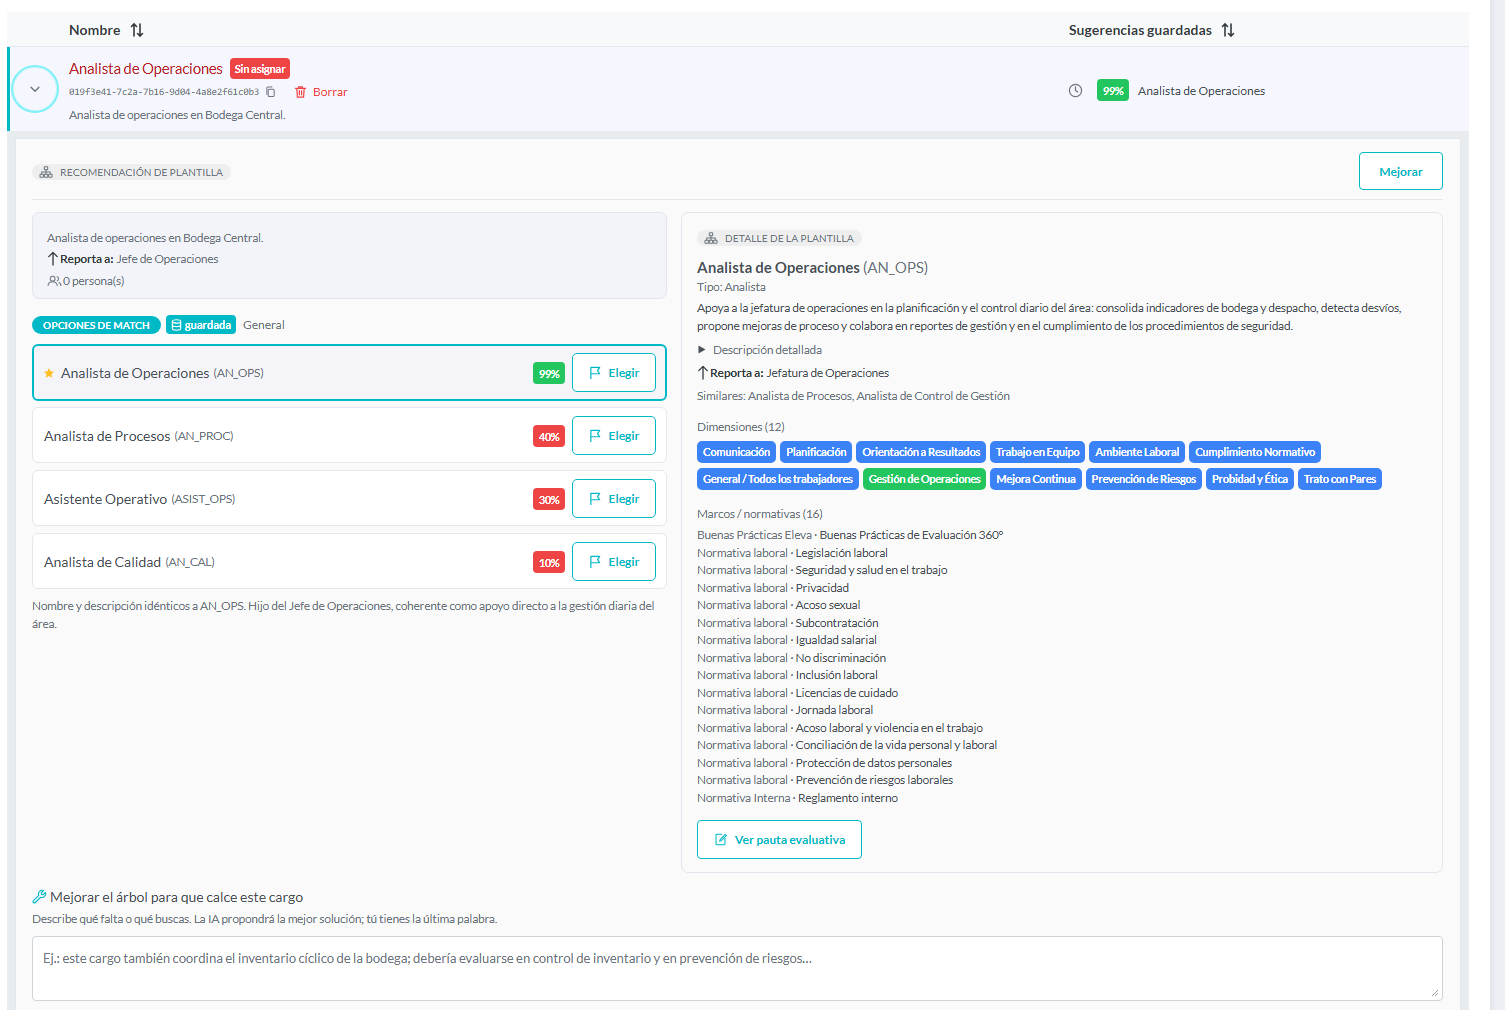Choose the Analista de Operaciones AN_OPS match
1505x1010 pixels.
tap(614, 373)
